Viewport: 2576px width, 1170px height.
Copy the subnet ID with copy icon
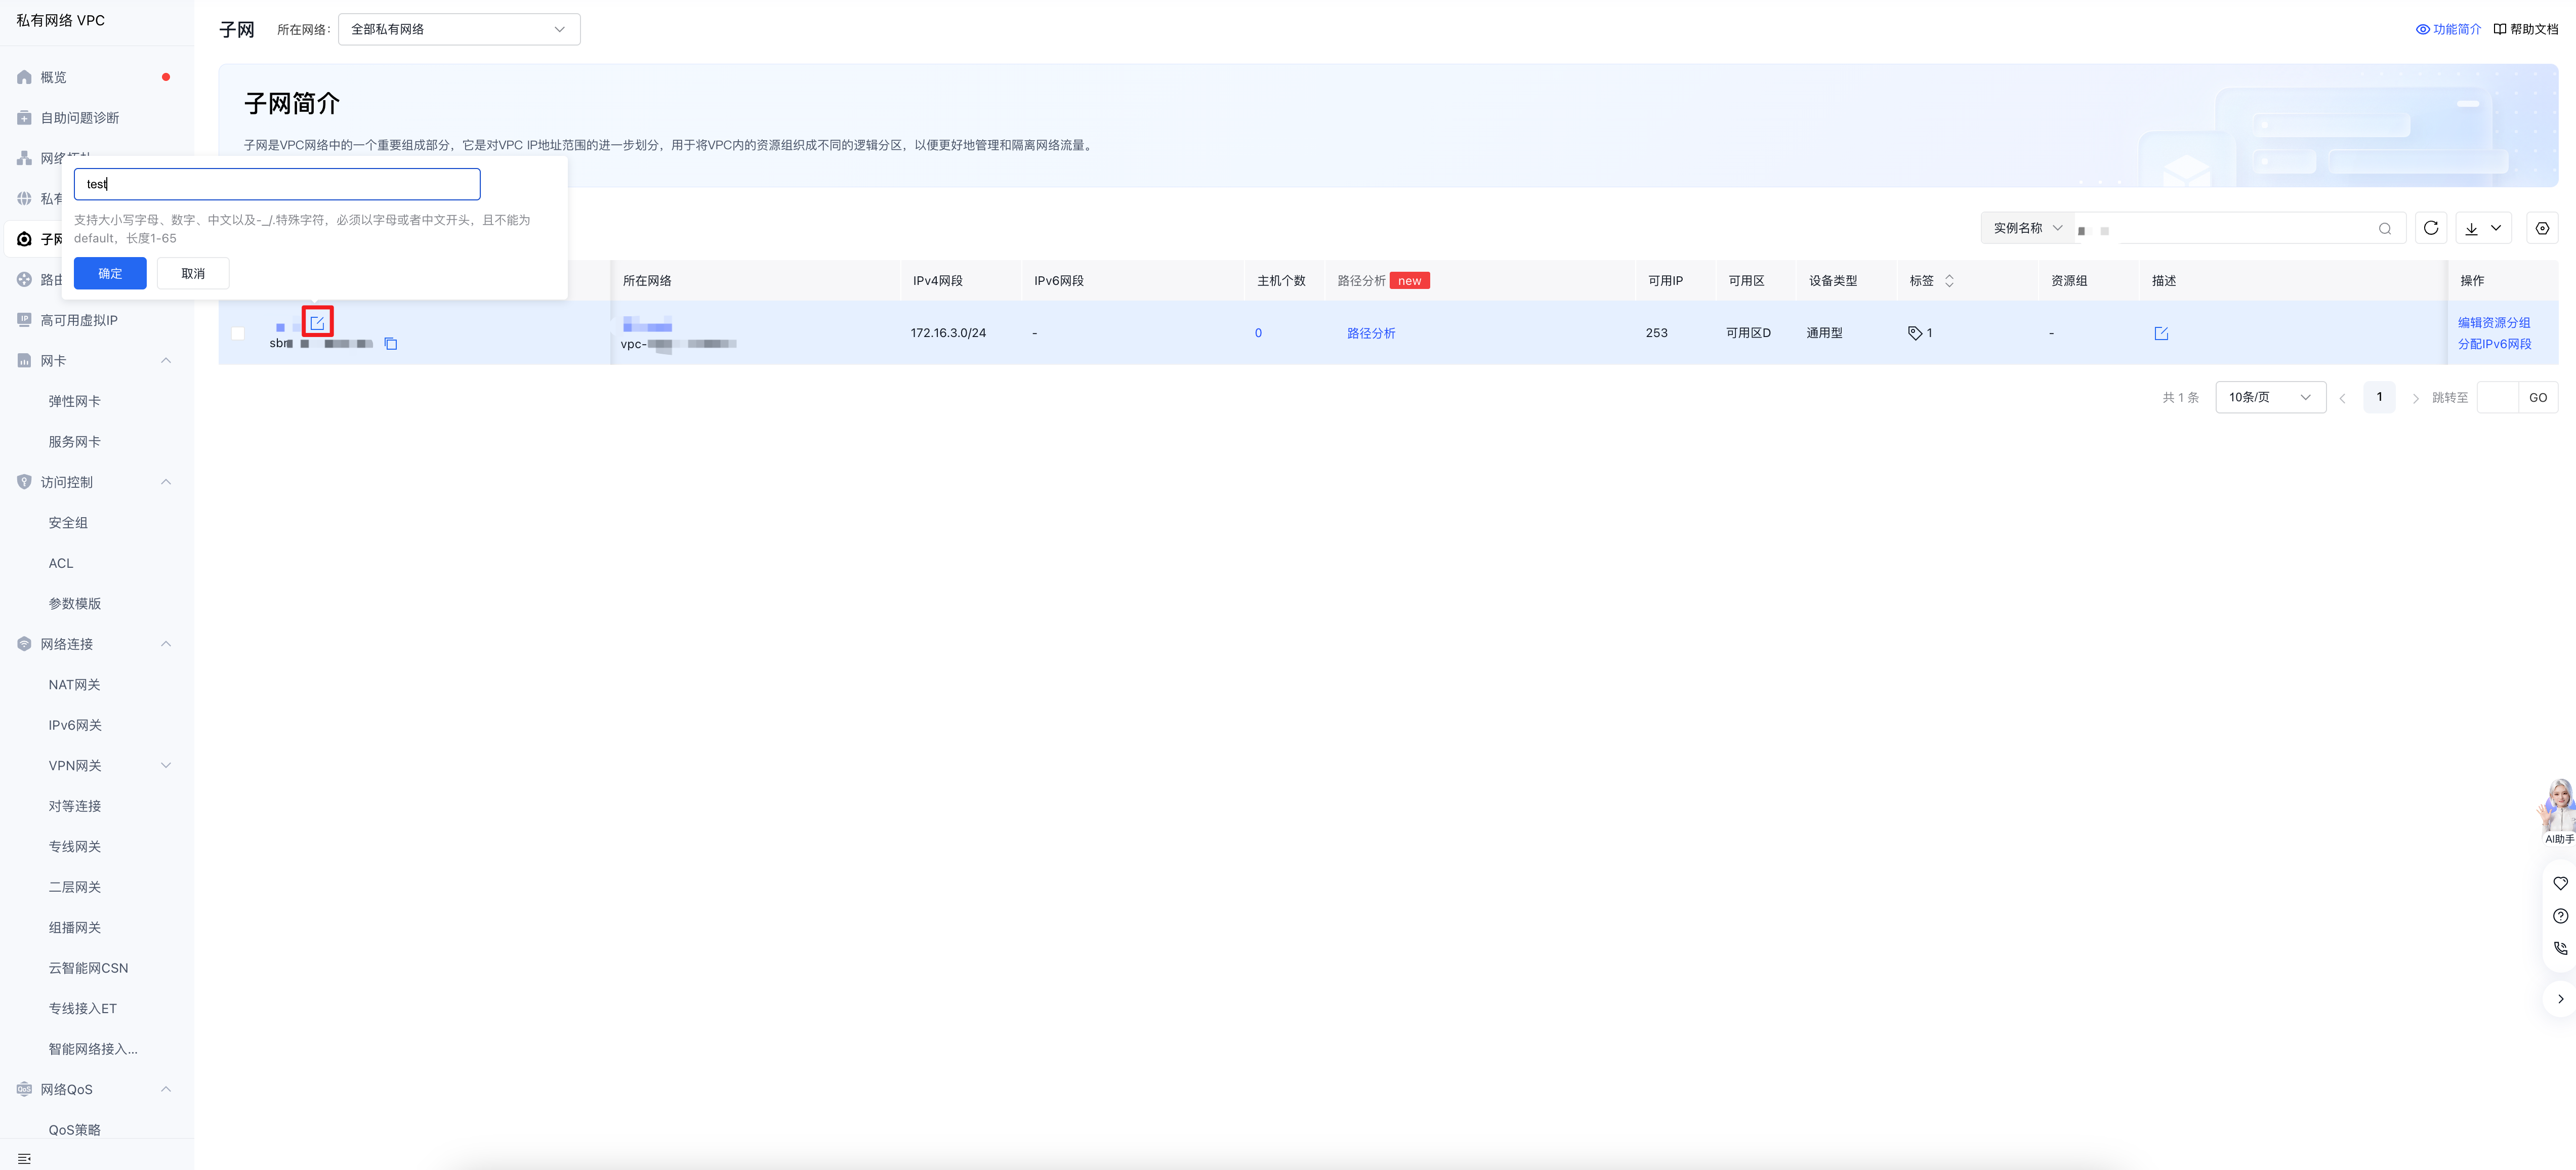coord(391,344)
